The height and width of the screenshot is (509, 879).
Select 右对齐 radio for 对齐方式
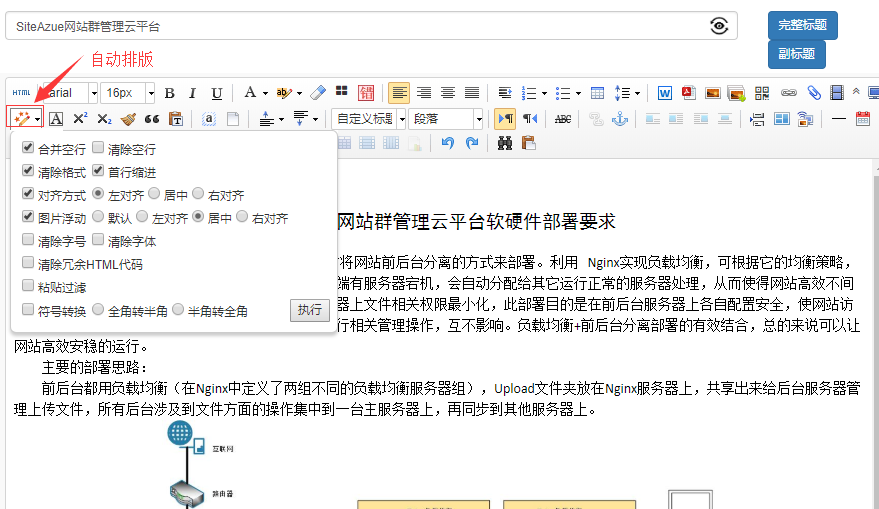(x=199, y=194)
